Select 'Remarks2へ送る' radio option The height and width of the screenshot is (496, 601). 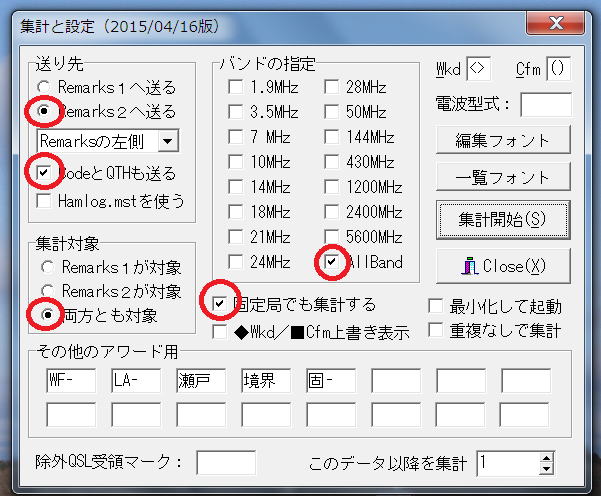click(45, 110)
